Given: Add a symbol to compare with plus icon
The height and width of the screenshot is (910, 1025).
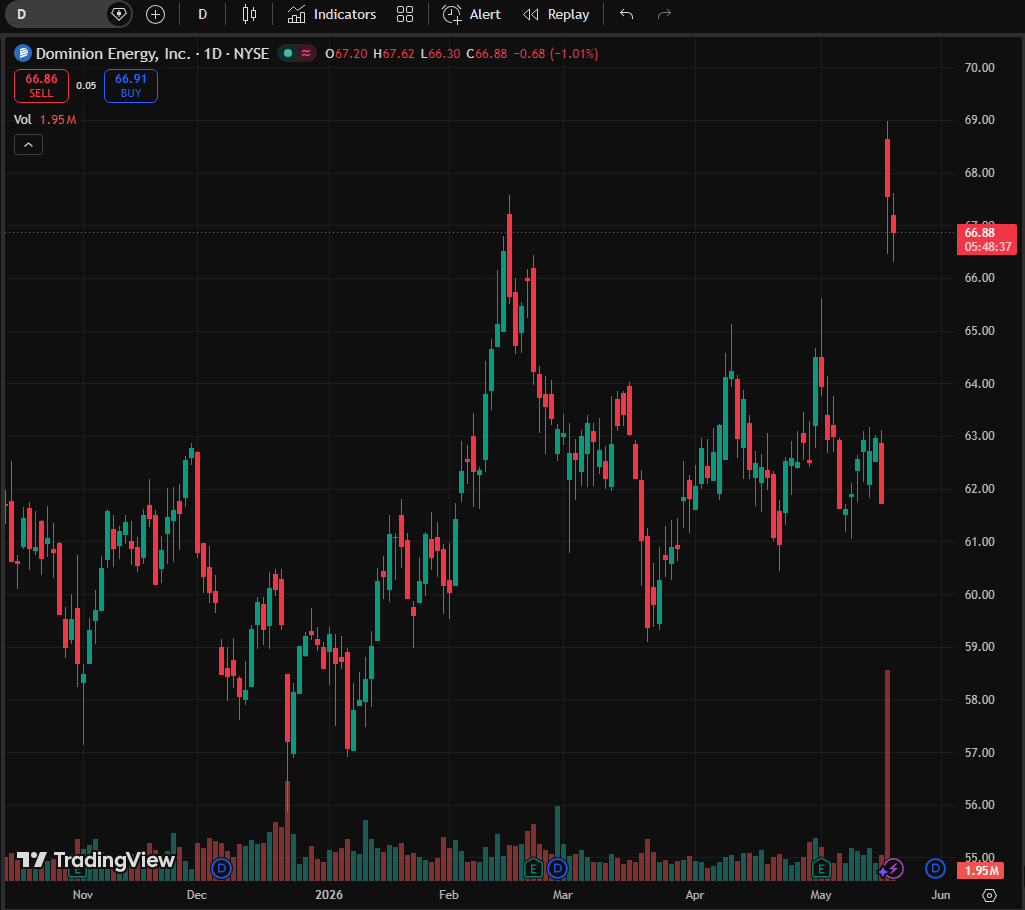Looking at the screenshot, I should [x=156, y=14].
